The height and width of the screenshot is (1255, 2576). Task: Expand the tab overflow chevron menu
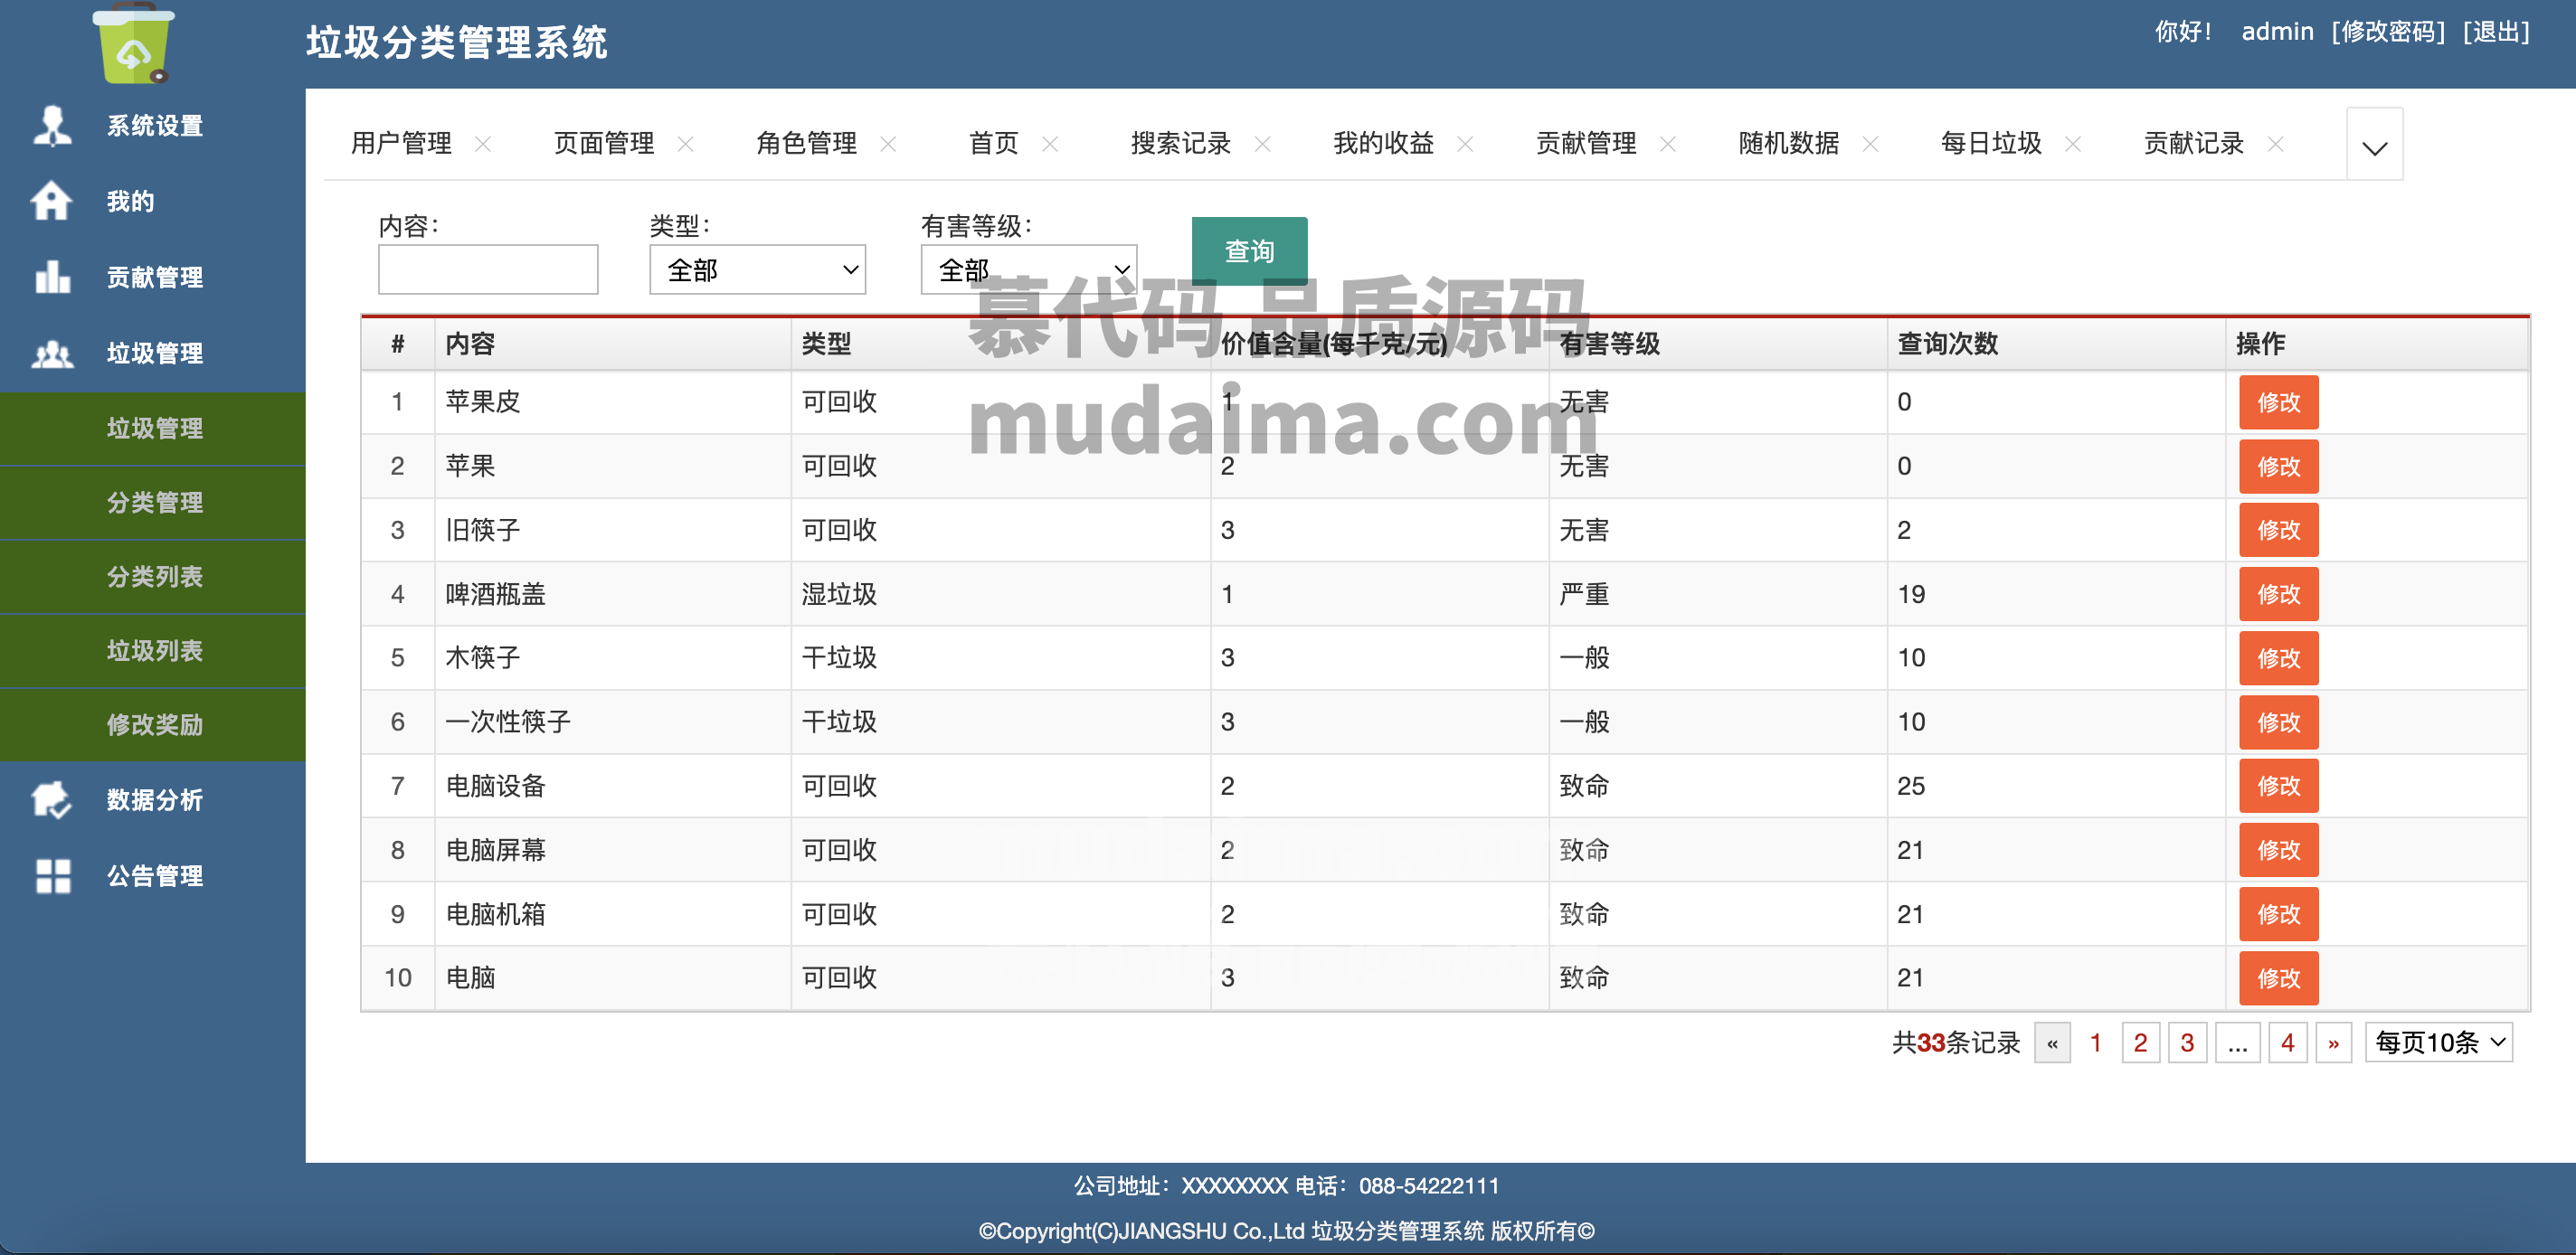pos(2375,145)
